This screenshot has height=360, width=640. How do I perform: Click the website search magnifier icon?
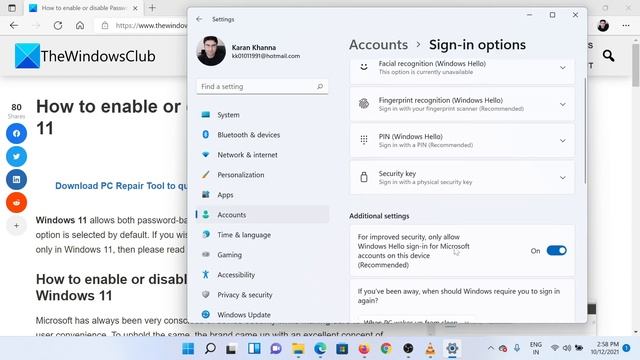(x=608, y=56)
